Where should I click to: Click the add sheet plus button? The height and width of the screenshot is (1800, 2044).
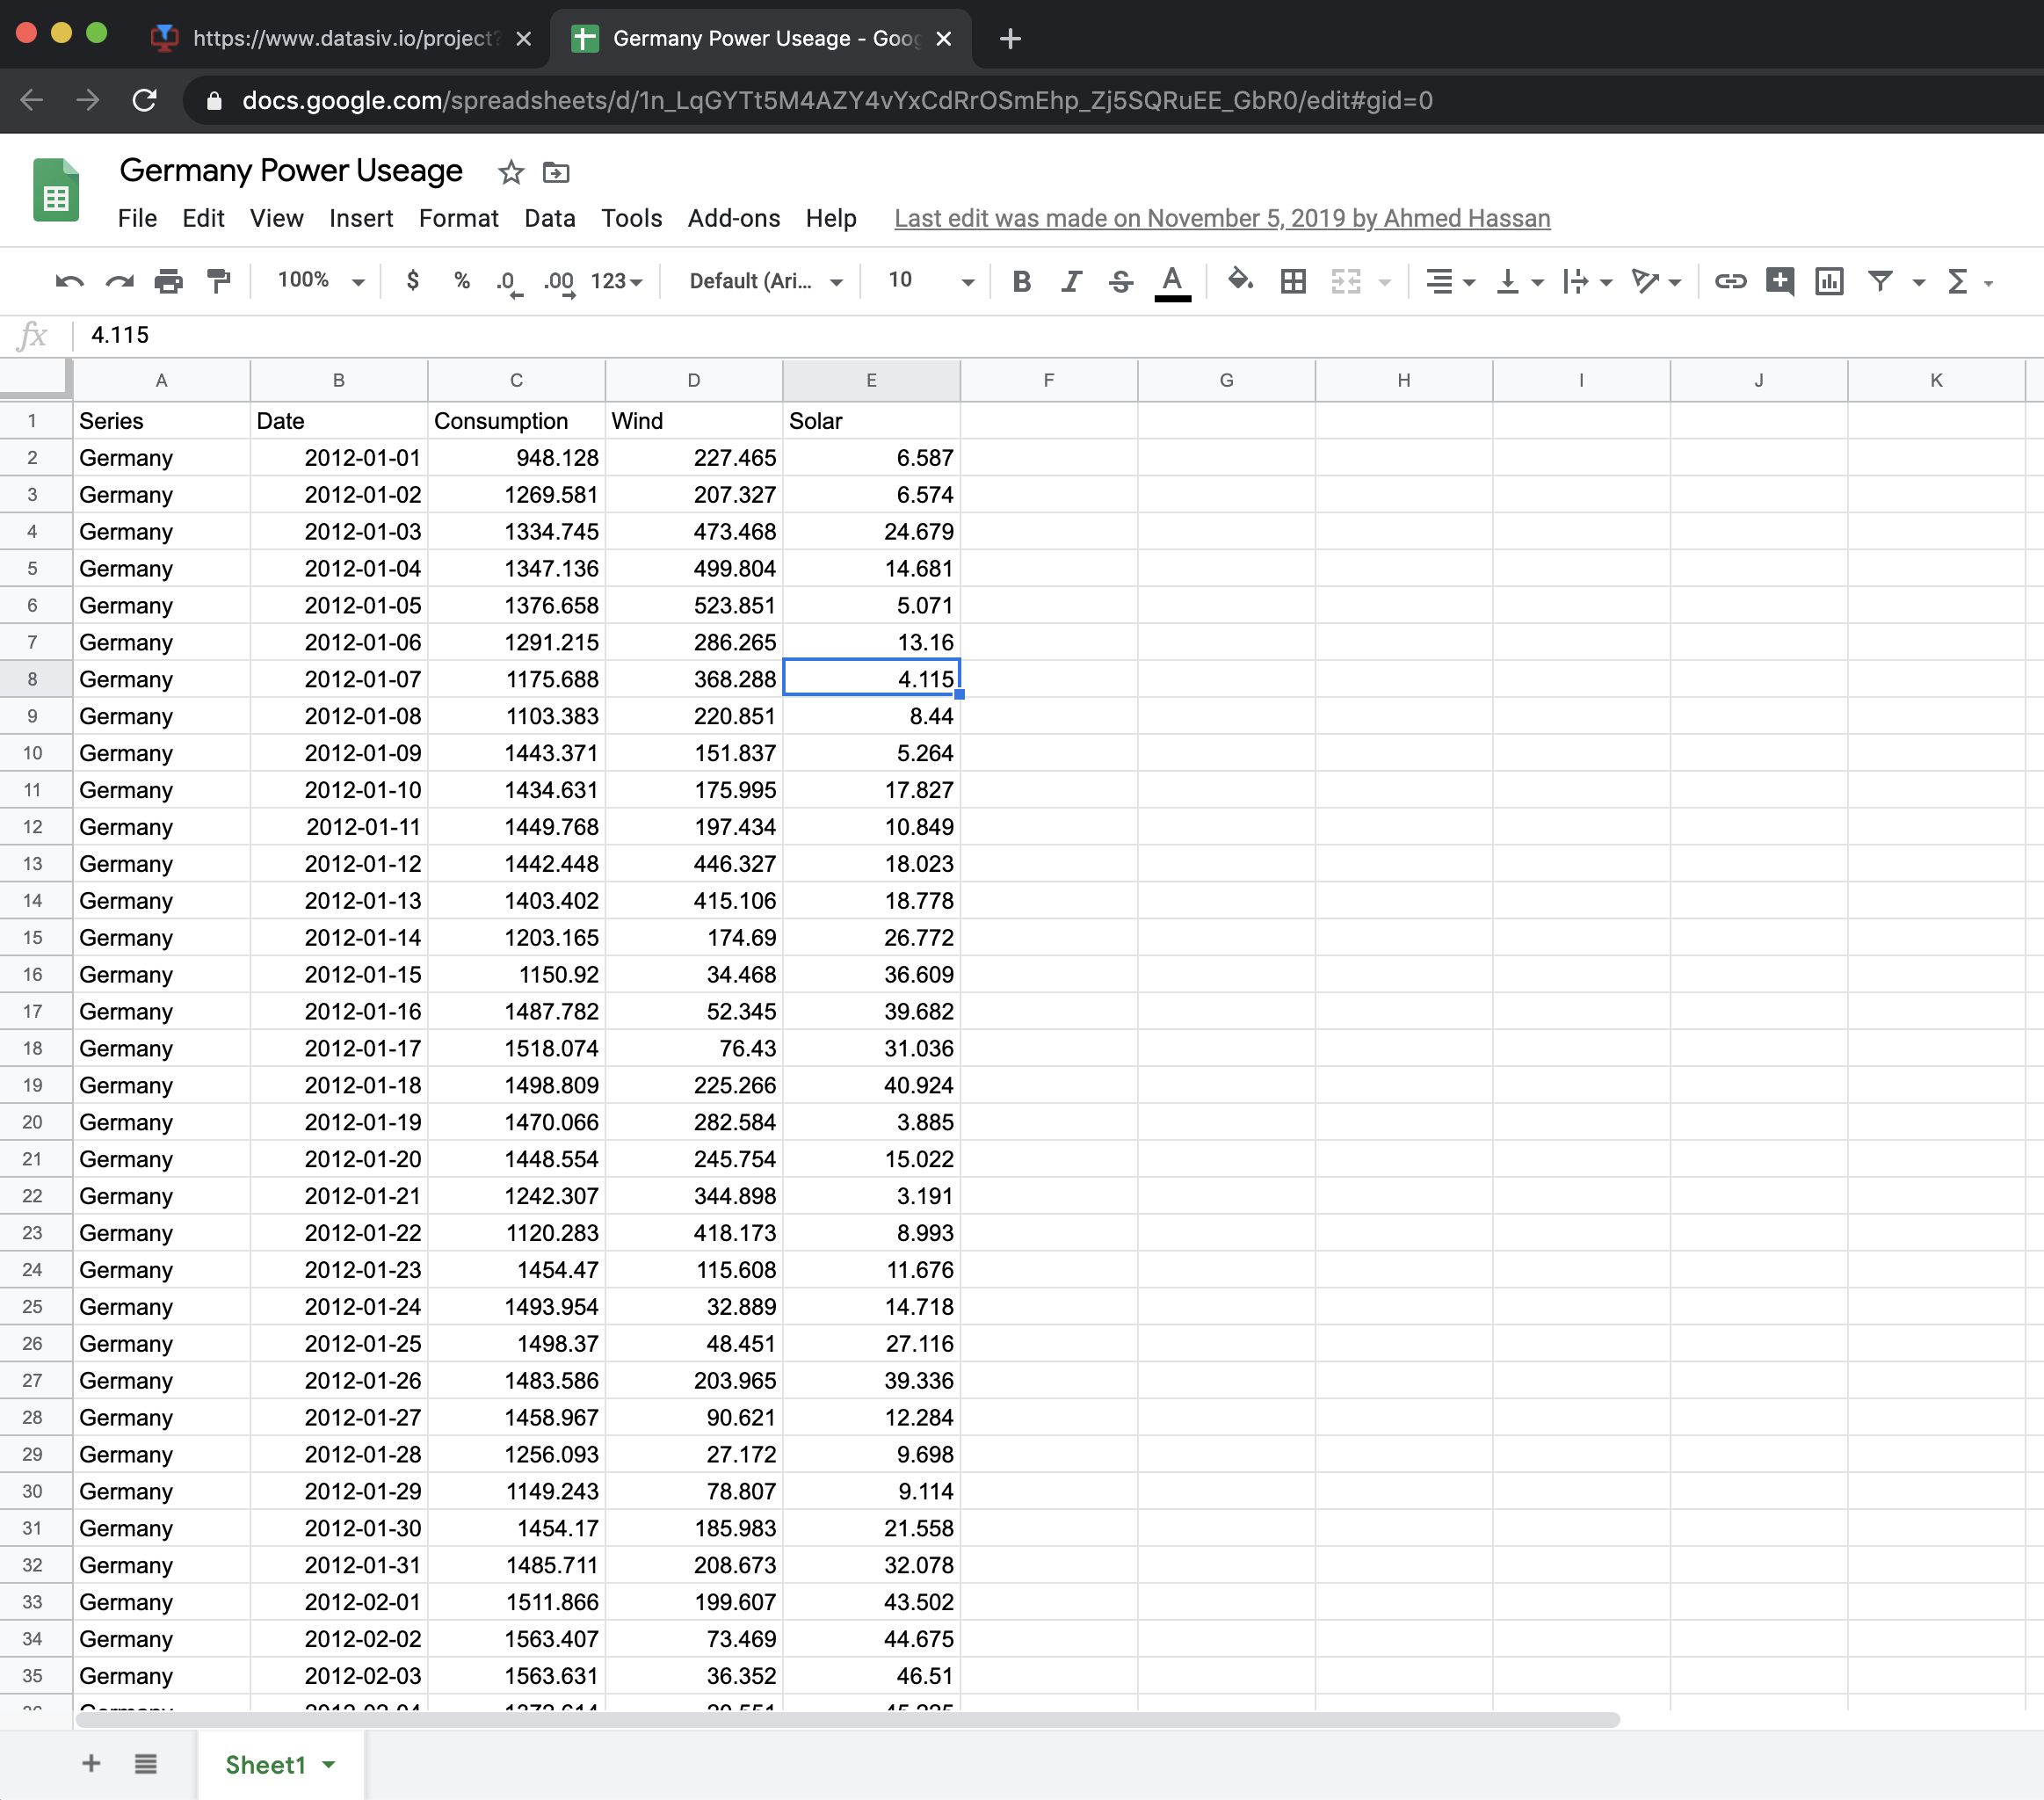91,1763
